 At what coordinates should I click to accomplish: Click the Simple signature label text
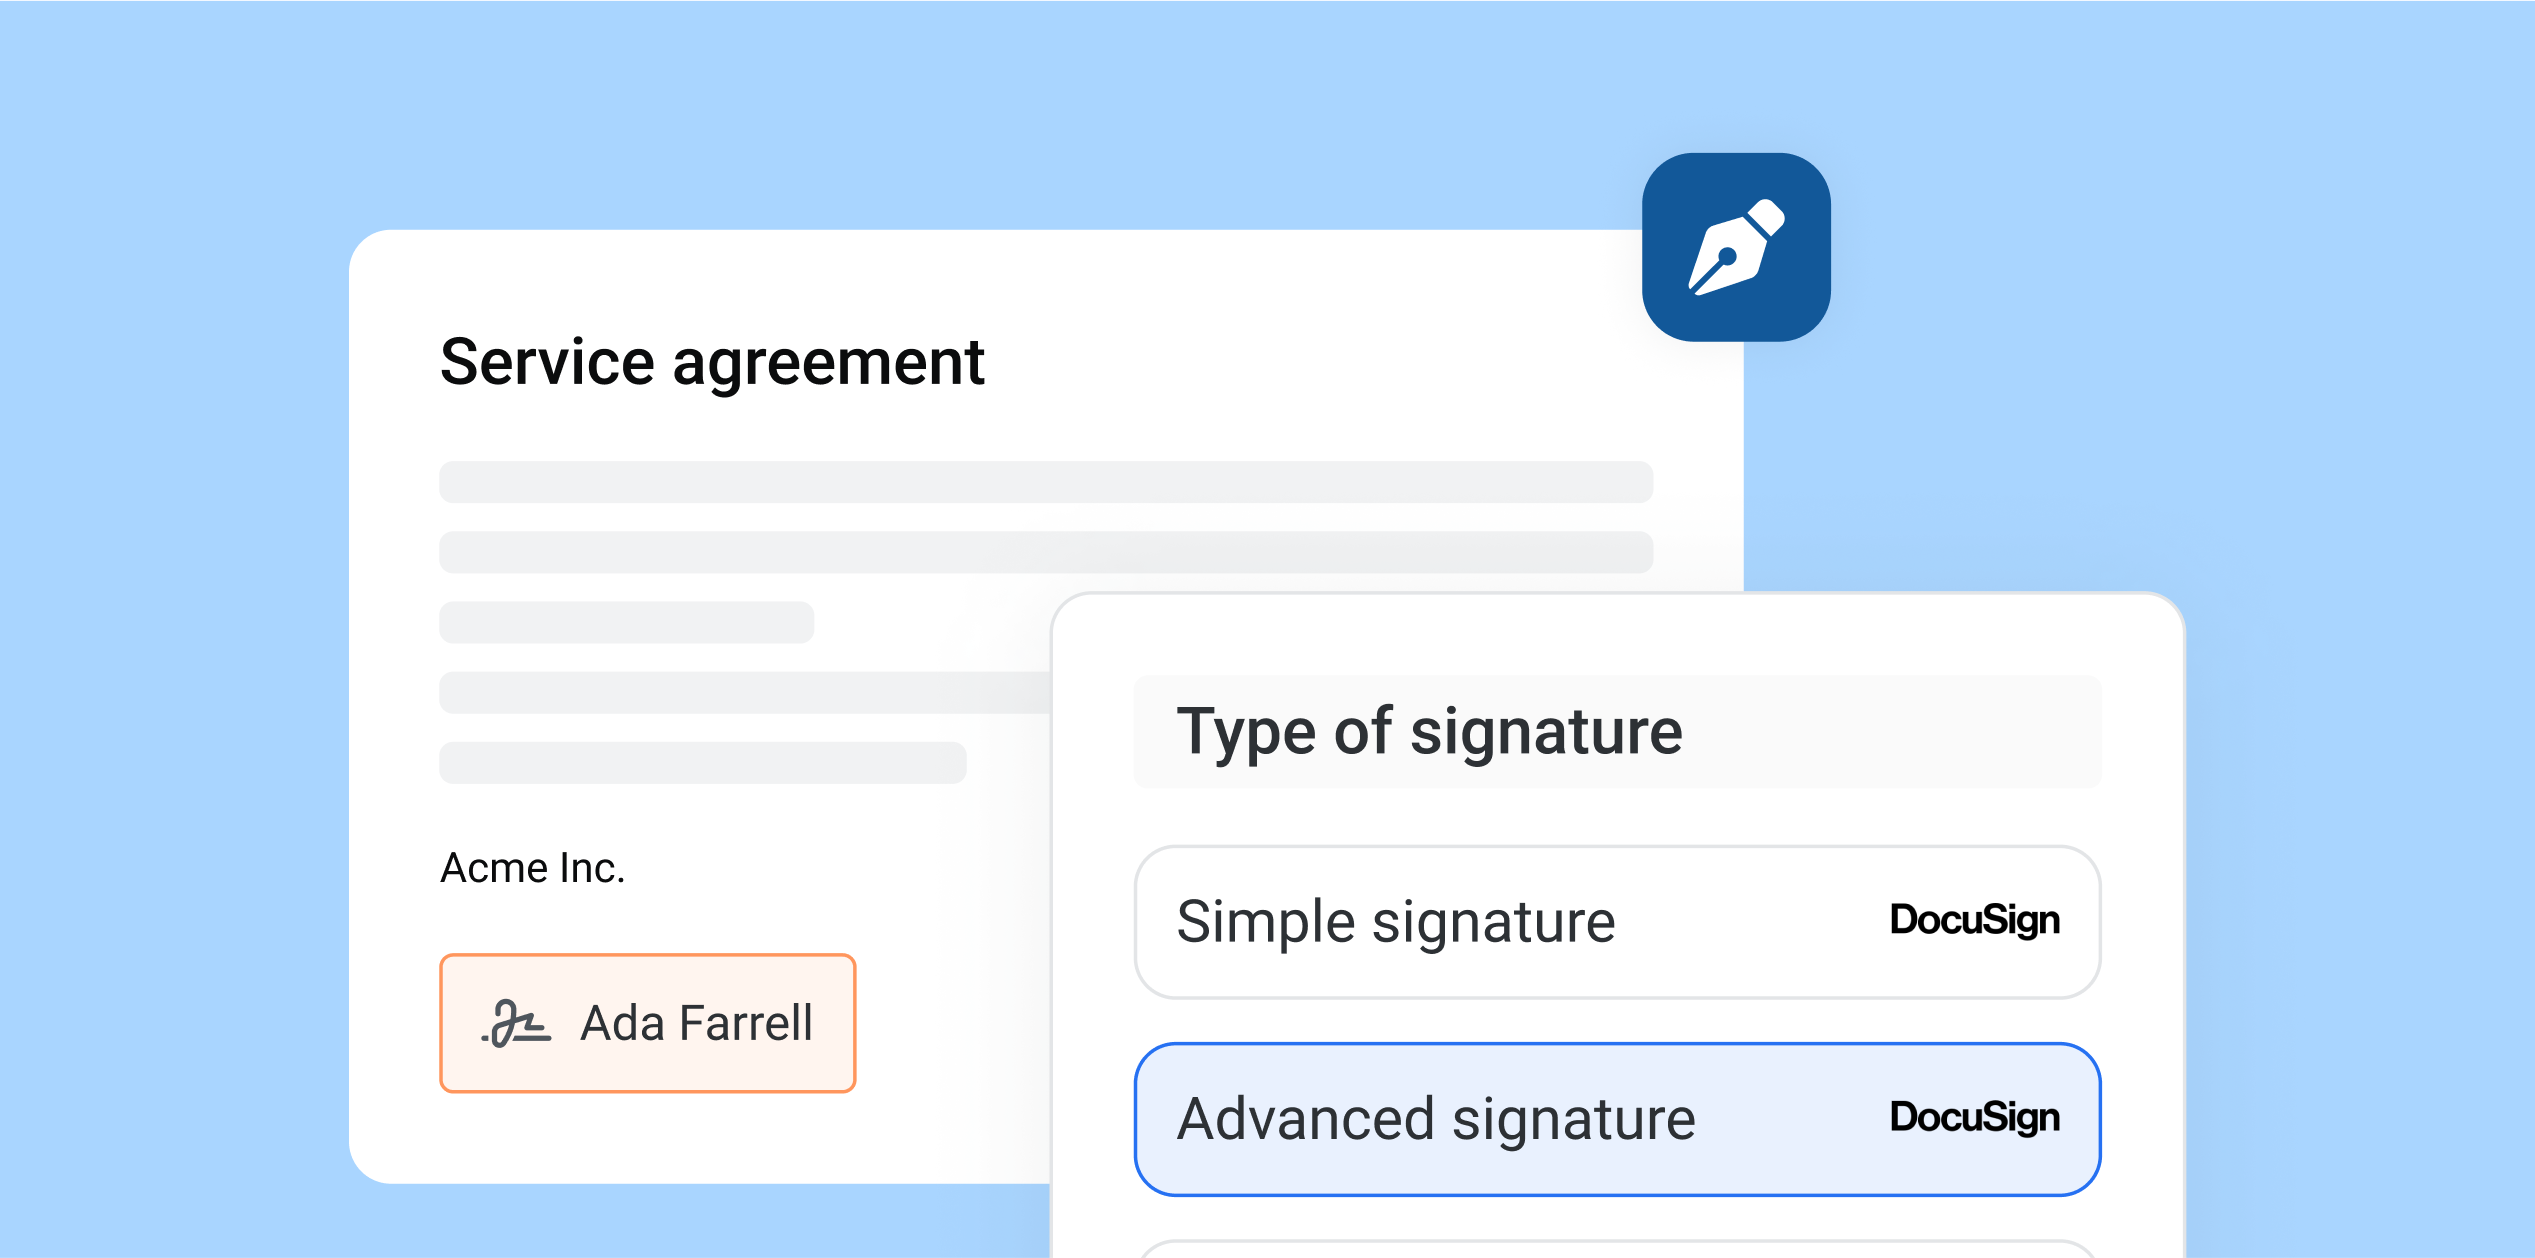tap(1396, 922)
